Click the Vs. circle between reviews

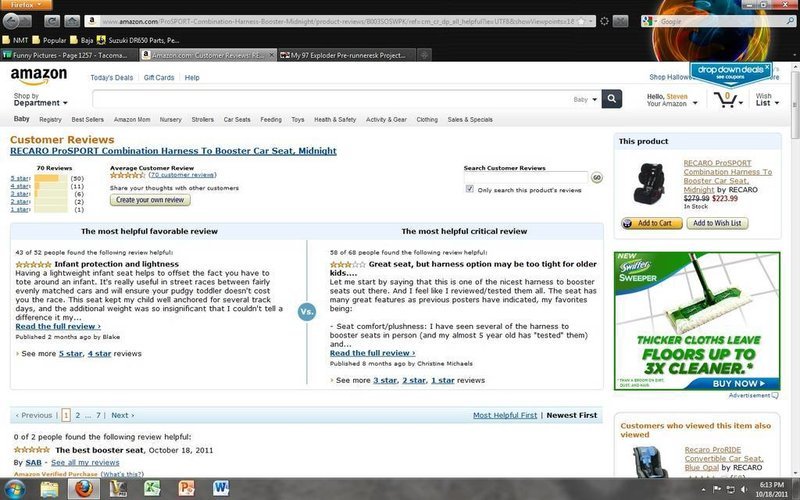(x=307, y=312)
